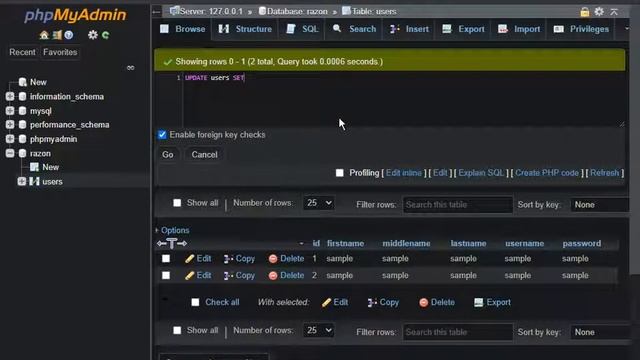Open the Recent tab in sidebar
Screen dimensions: 640x360
click(x=22, y=52)
